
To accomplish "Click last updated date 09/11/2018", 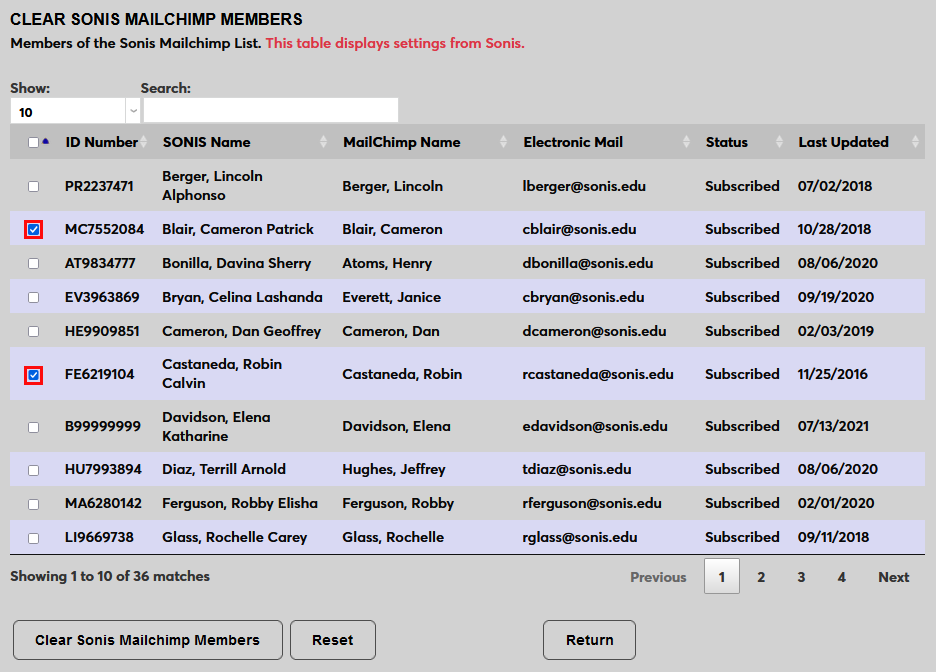I will [x=833, y=537].
